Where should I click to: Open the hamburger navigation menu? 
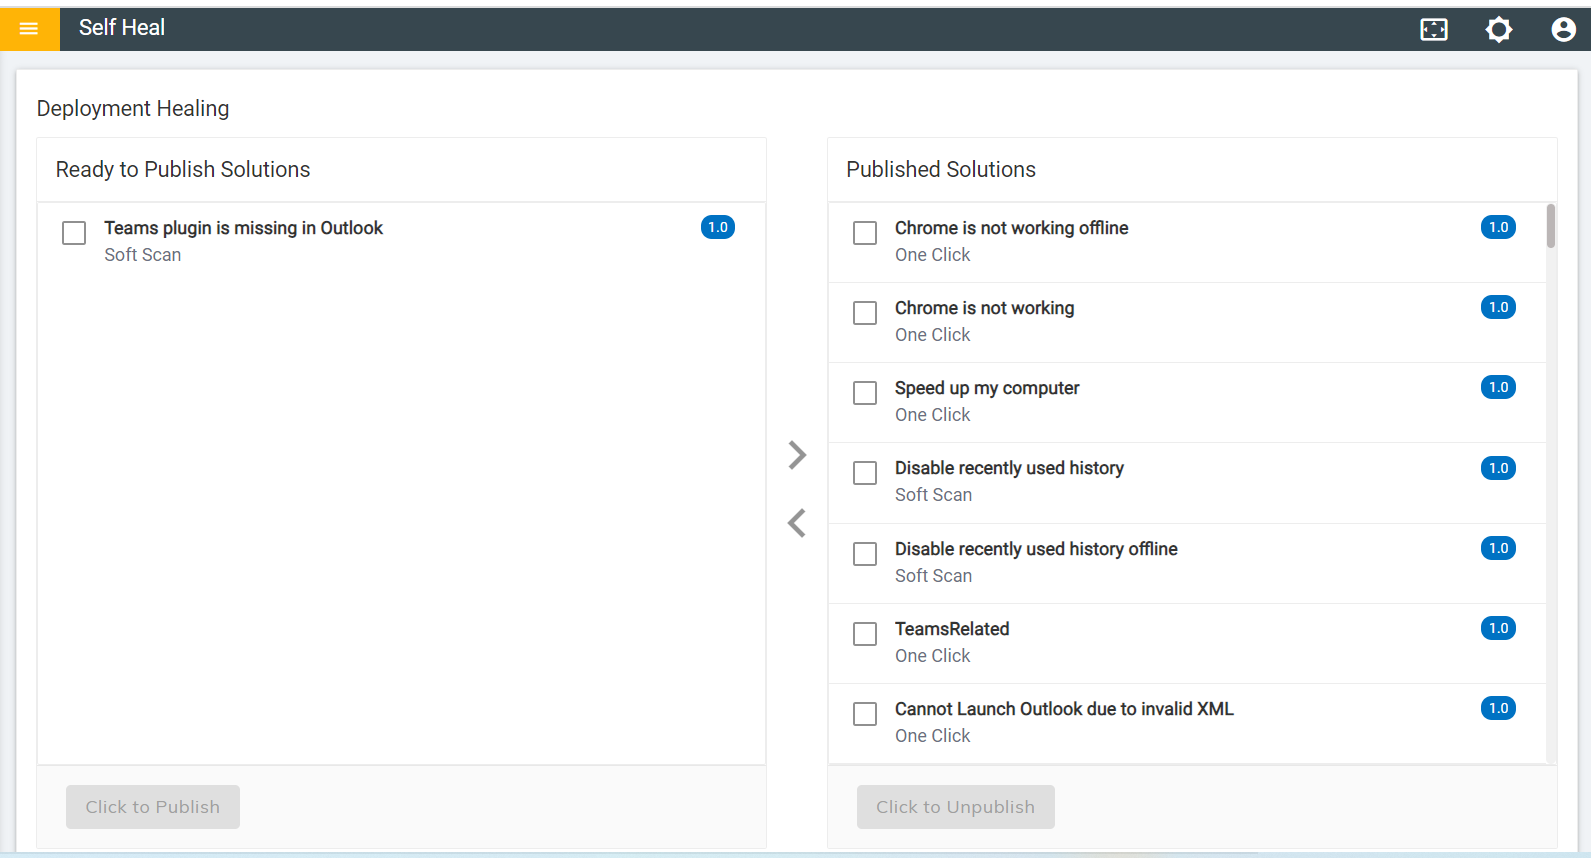29,29
